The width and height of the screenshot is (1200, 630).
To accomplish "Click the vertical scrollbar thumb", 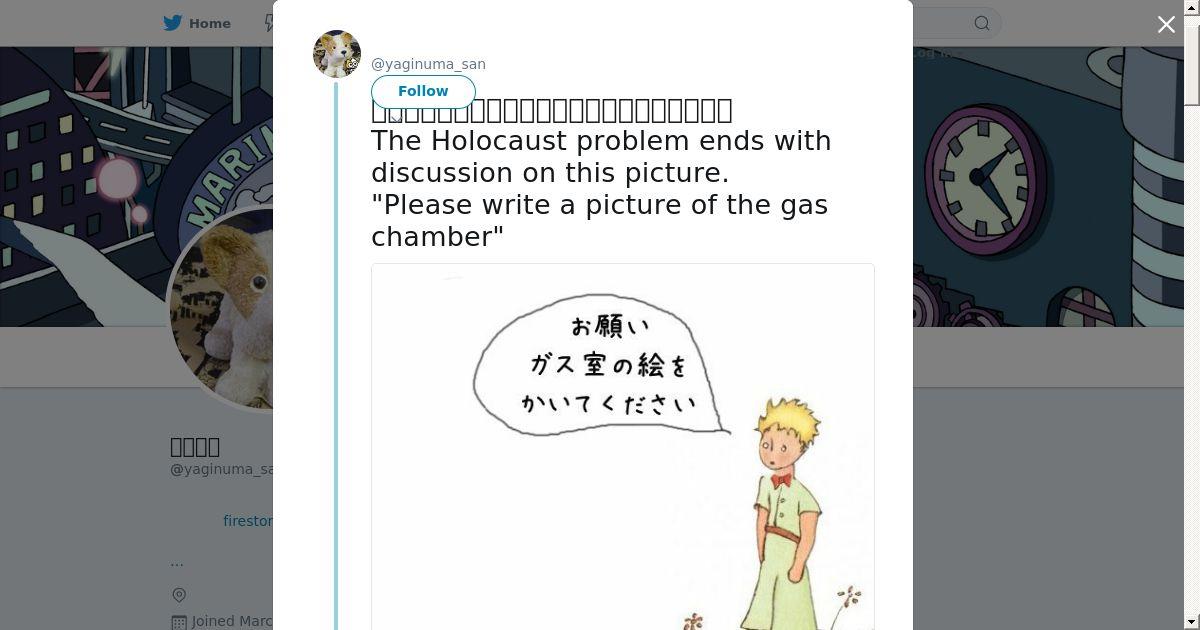I will point(1192,60).
